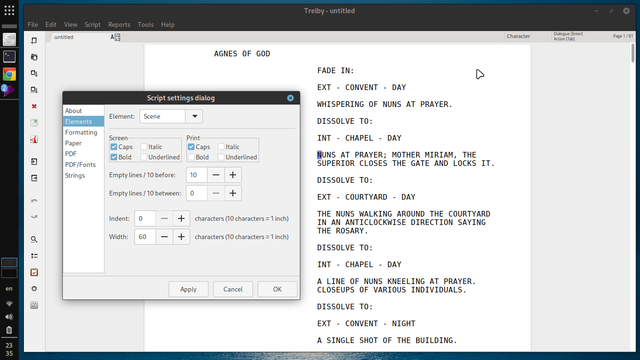Increase Empty lines before value
Image resolution: width=640 pixels, height=360 pixels.
[x=233, y=175]
